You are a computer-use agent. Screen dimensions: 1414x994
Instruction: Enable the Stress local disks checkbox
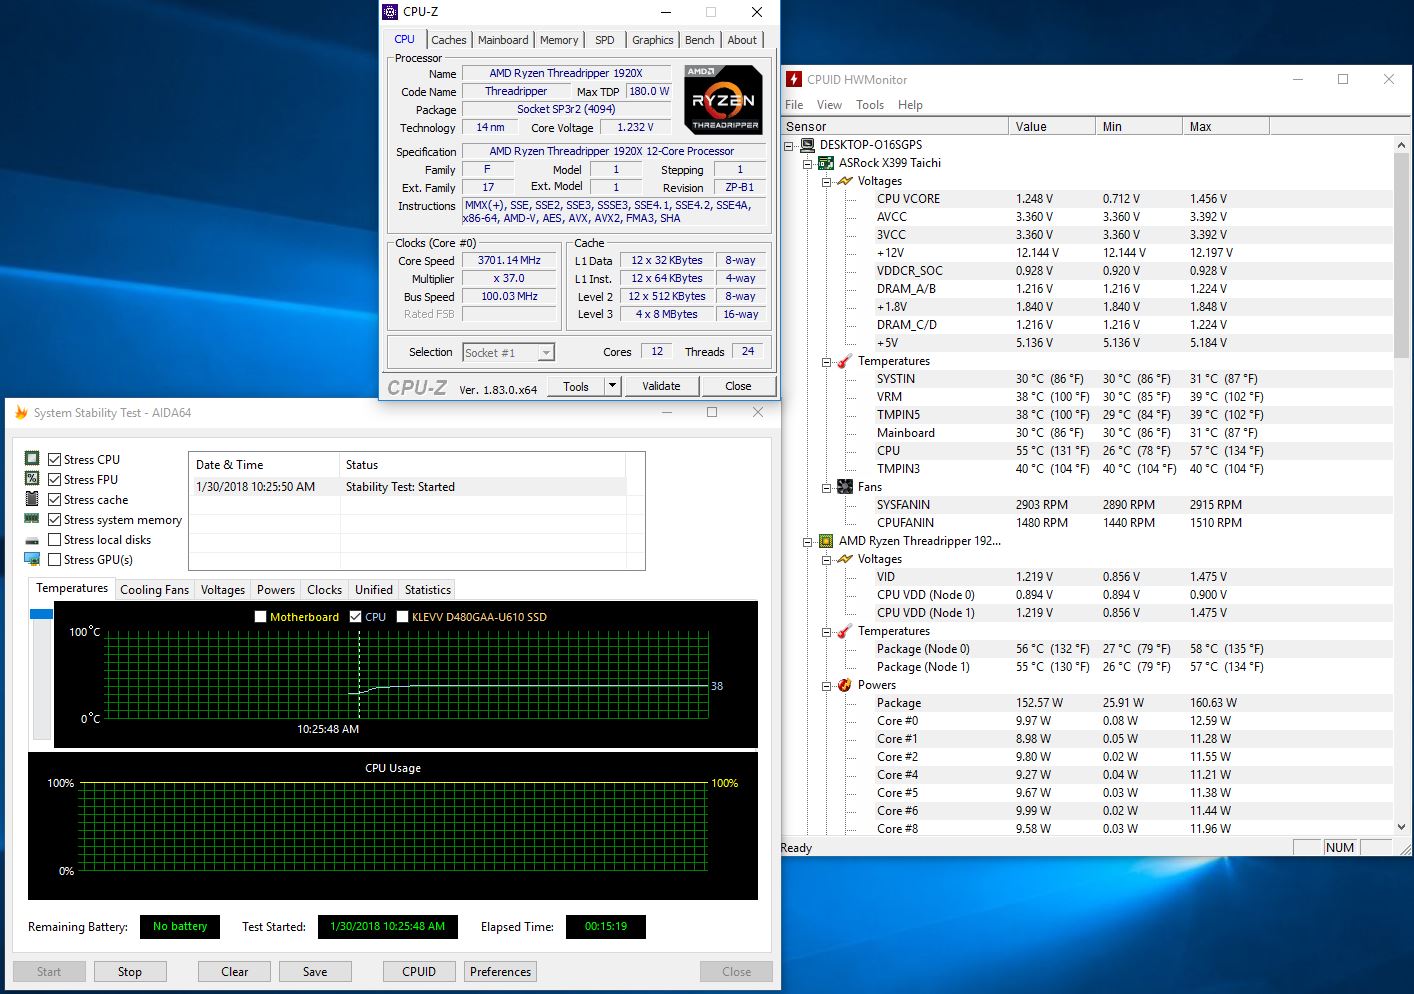click(55, 540)
